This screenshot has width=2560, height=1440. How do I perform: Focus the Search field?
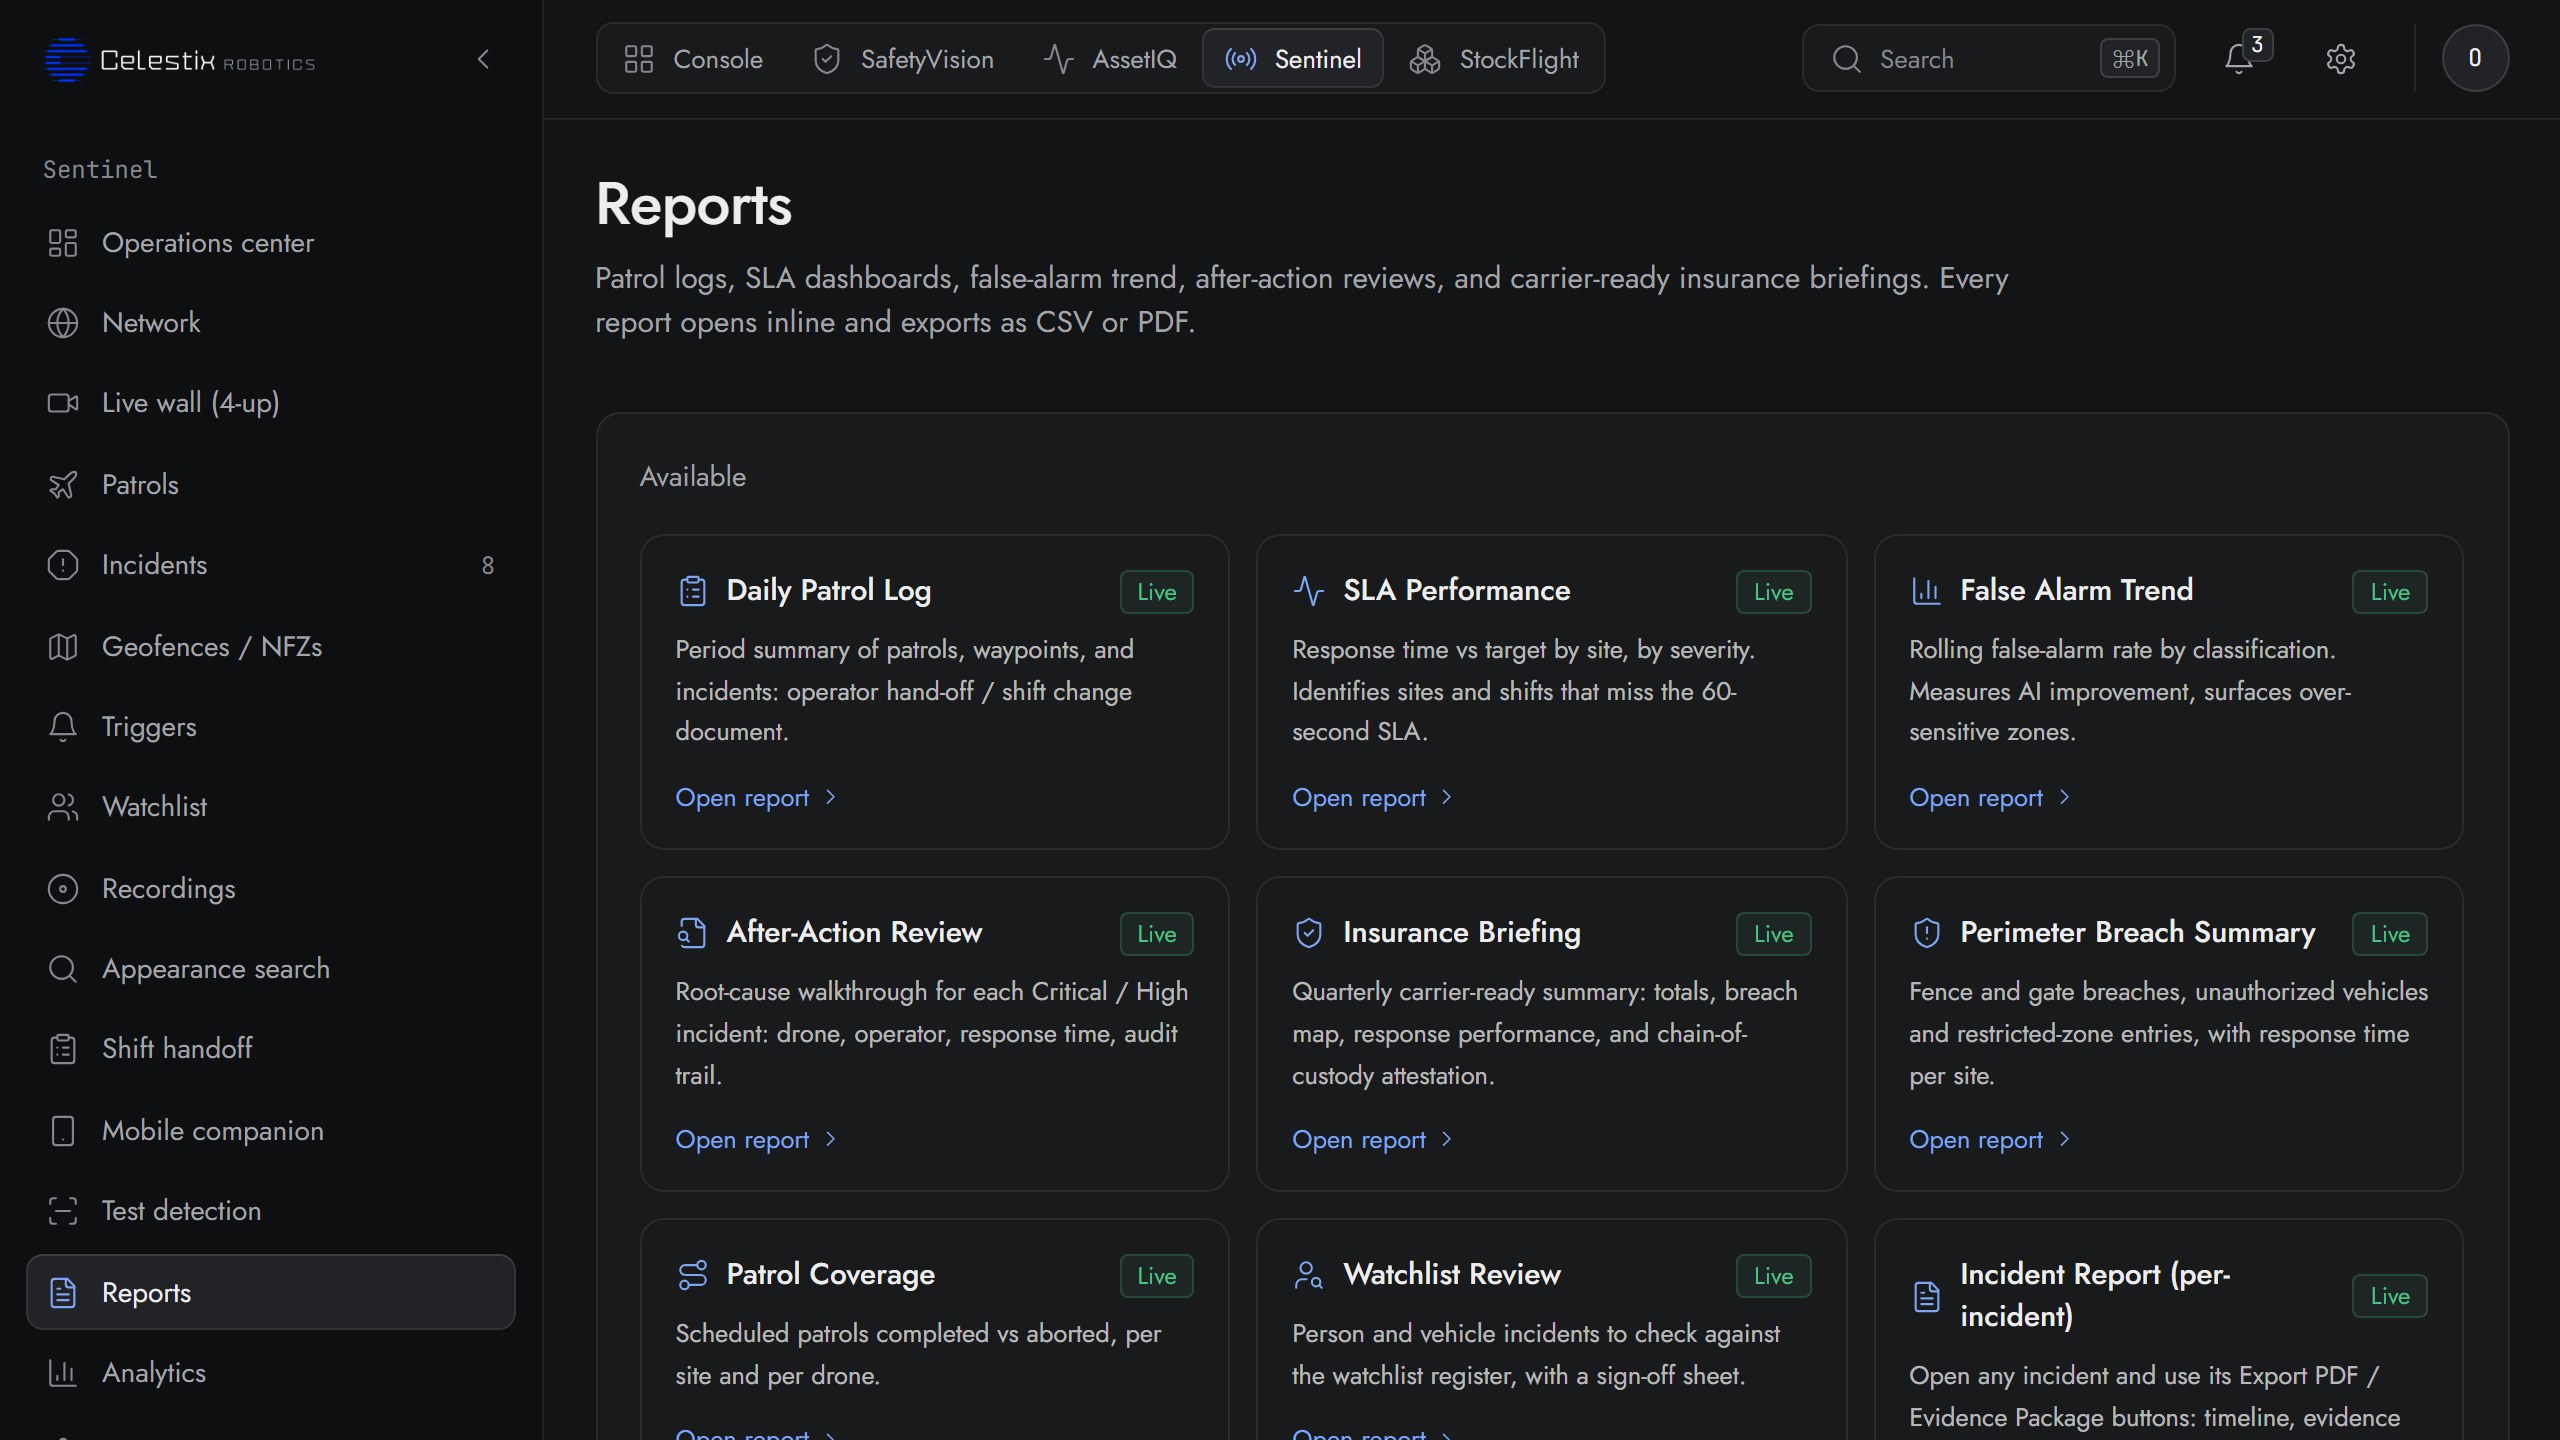point(1988,59)
